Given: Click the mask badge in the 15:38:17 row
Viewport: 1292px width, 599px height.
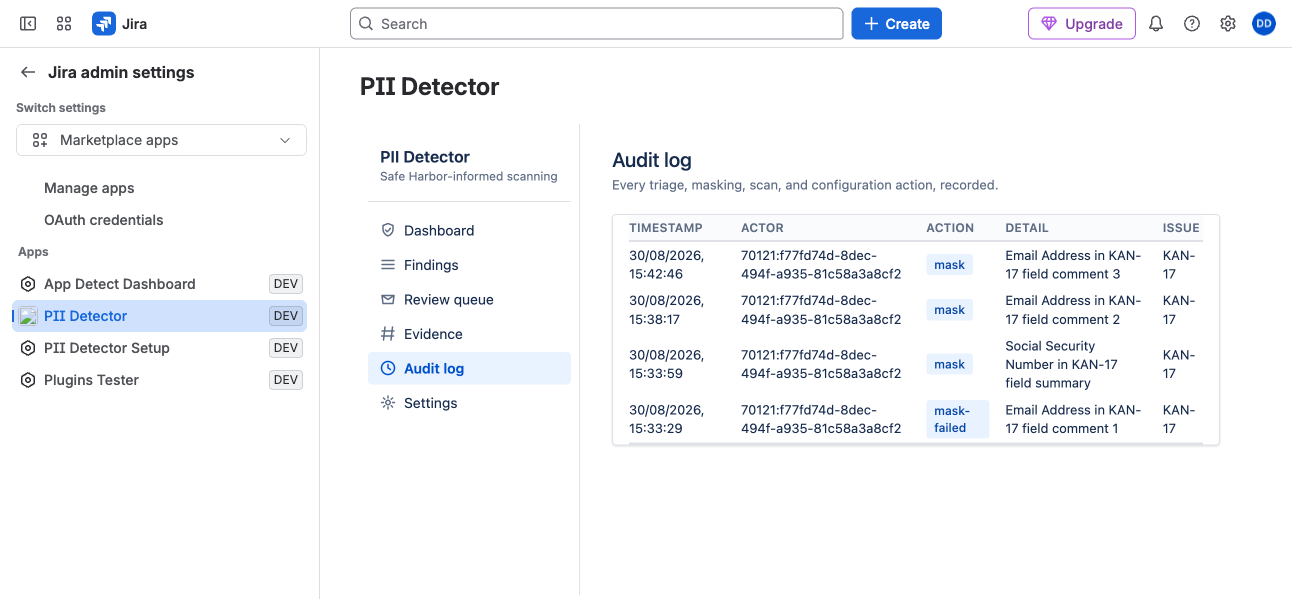Looking at the screenshot, I should [949, 310].
